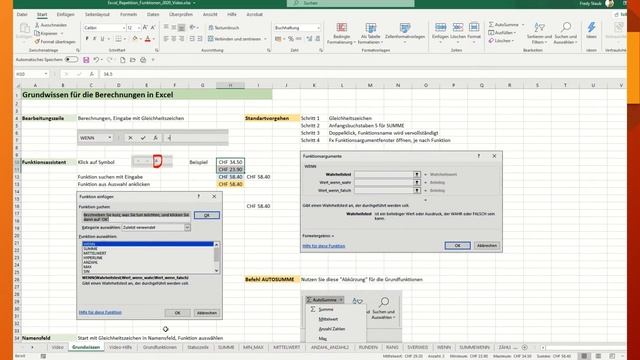The width and height of the screenshot is (640, 360).
Task: Save the workbook from quick access toolbar
Action: tap(86, 60)
